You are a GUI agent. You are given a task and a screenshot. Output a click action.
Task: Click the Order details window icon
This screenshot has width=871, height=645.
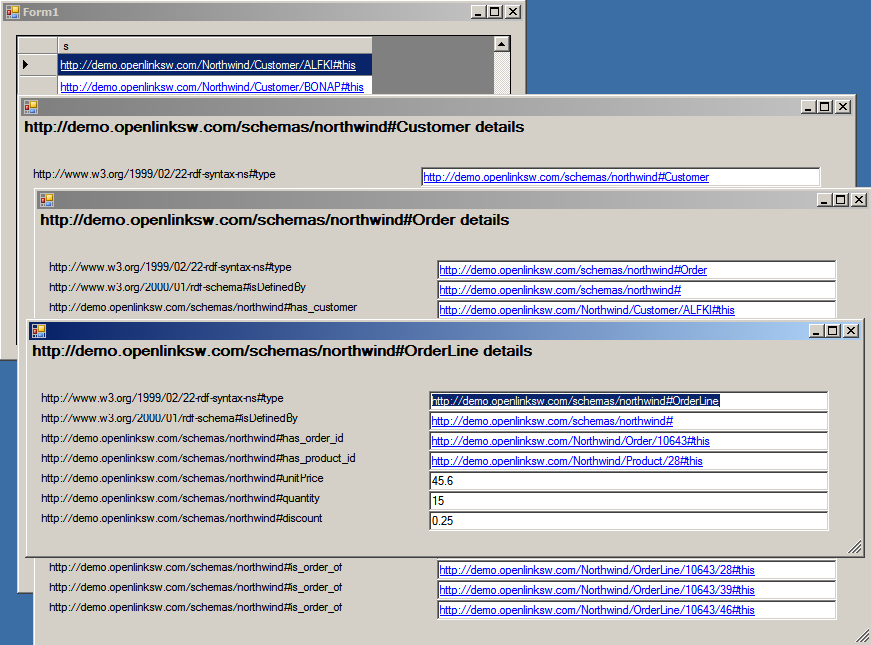pos(47,200)
